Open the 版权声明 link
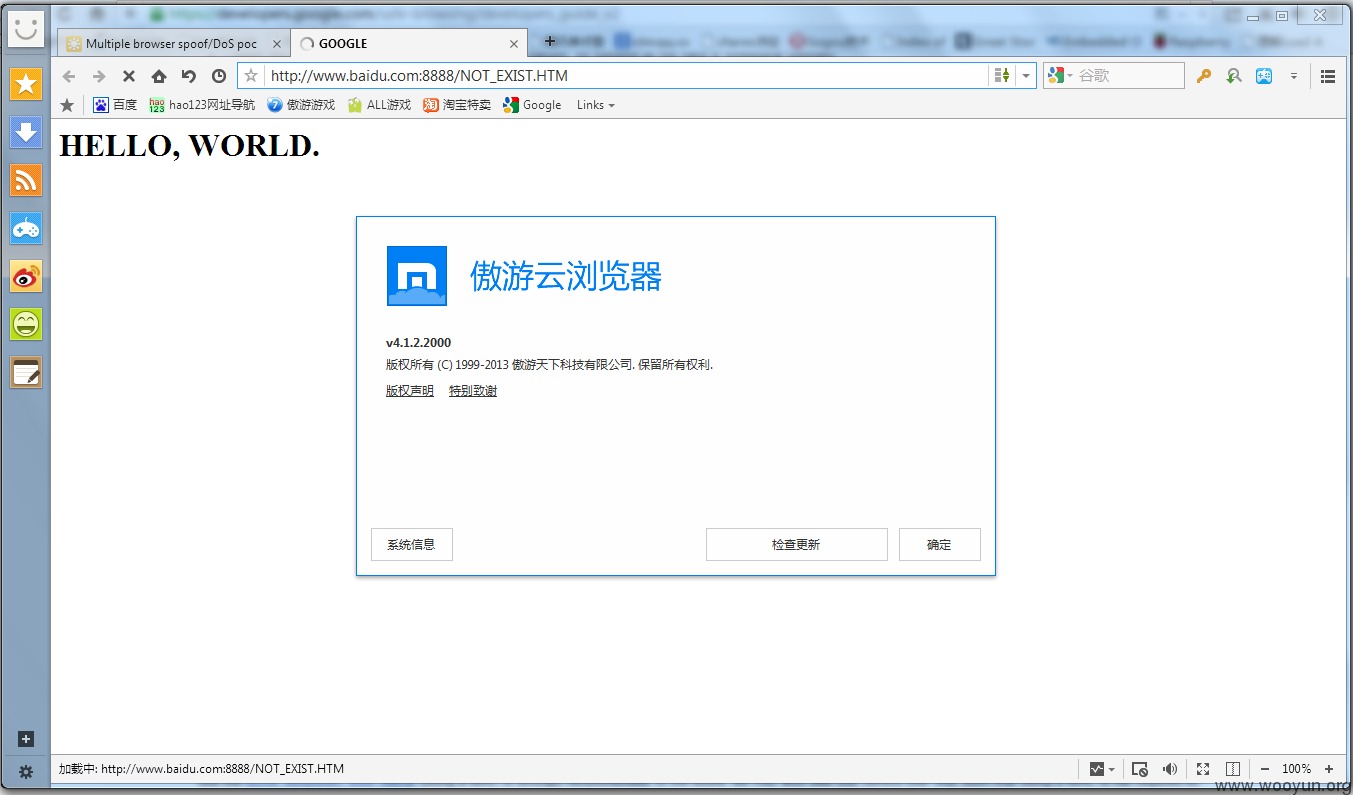This screenshot has width=1353, height=795. (x=410, y=391)
